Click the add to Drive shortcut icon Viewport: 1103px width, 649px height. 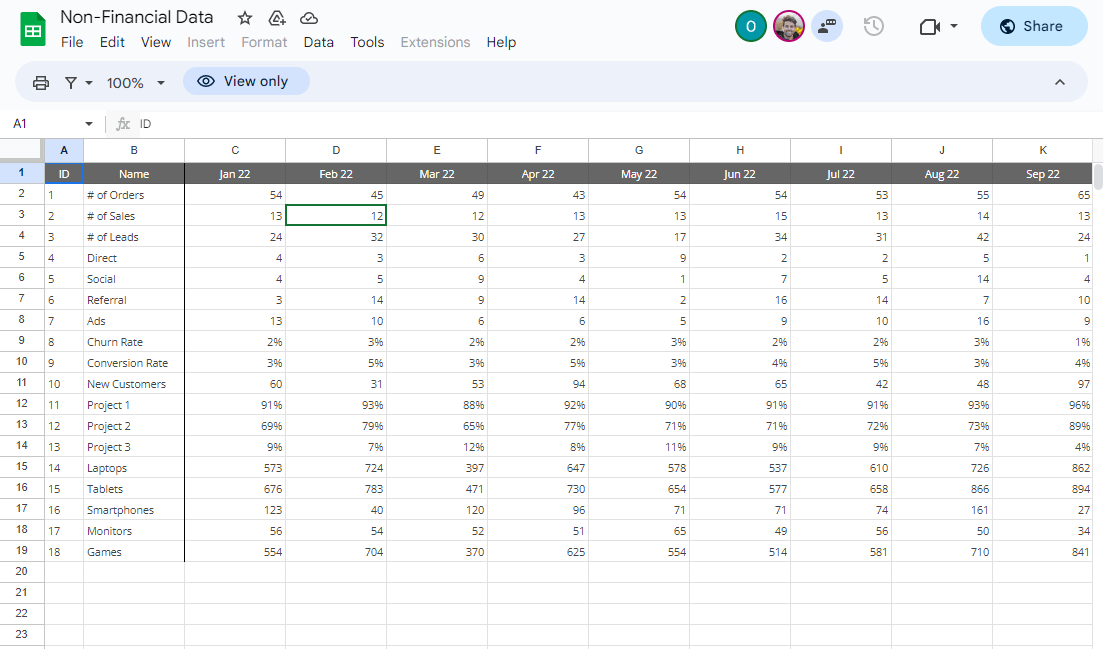pos(277,18)
